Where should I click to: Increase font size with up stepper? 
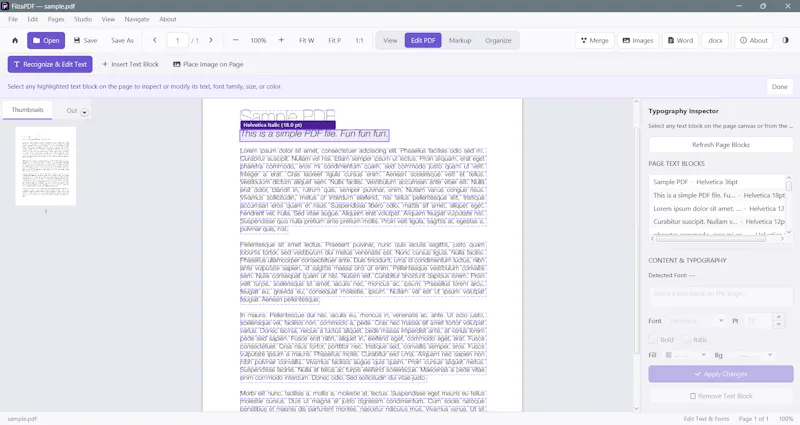click(779, 317)
